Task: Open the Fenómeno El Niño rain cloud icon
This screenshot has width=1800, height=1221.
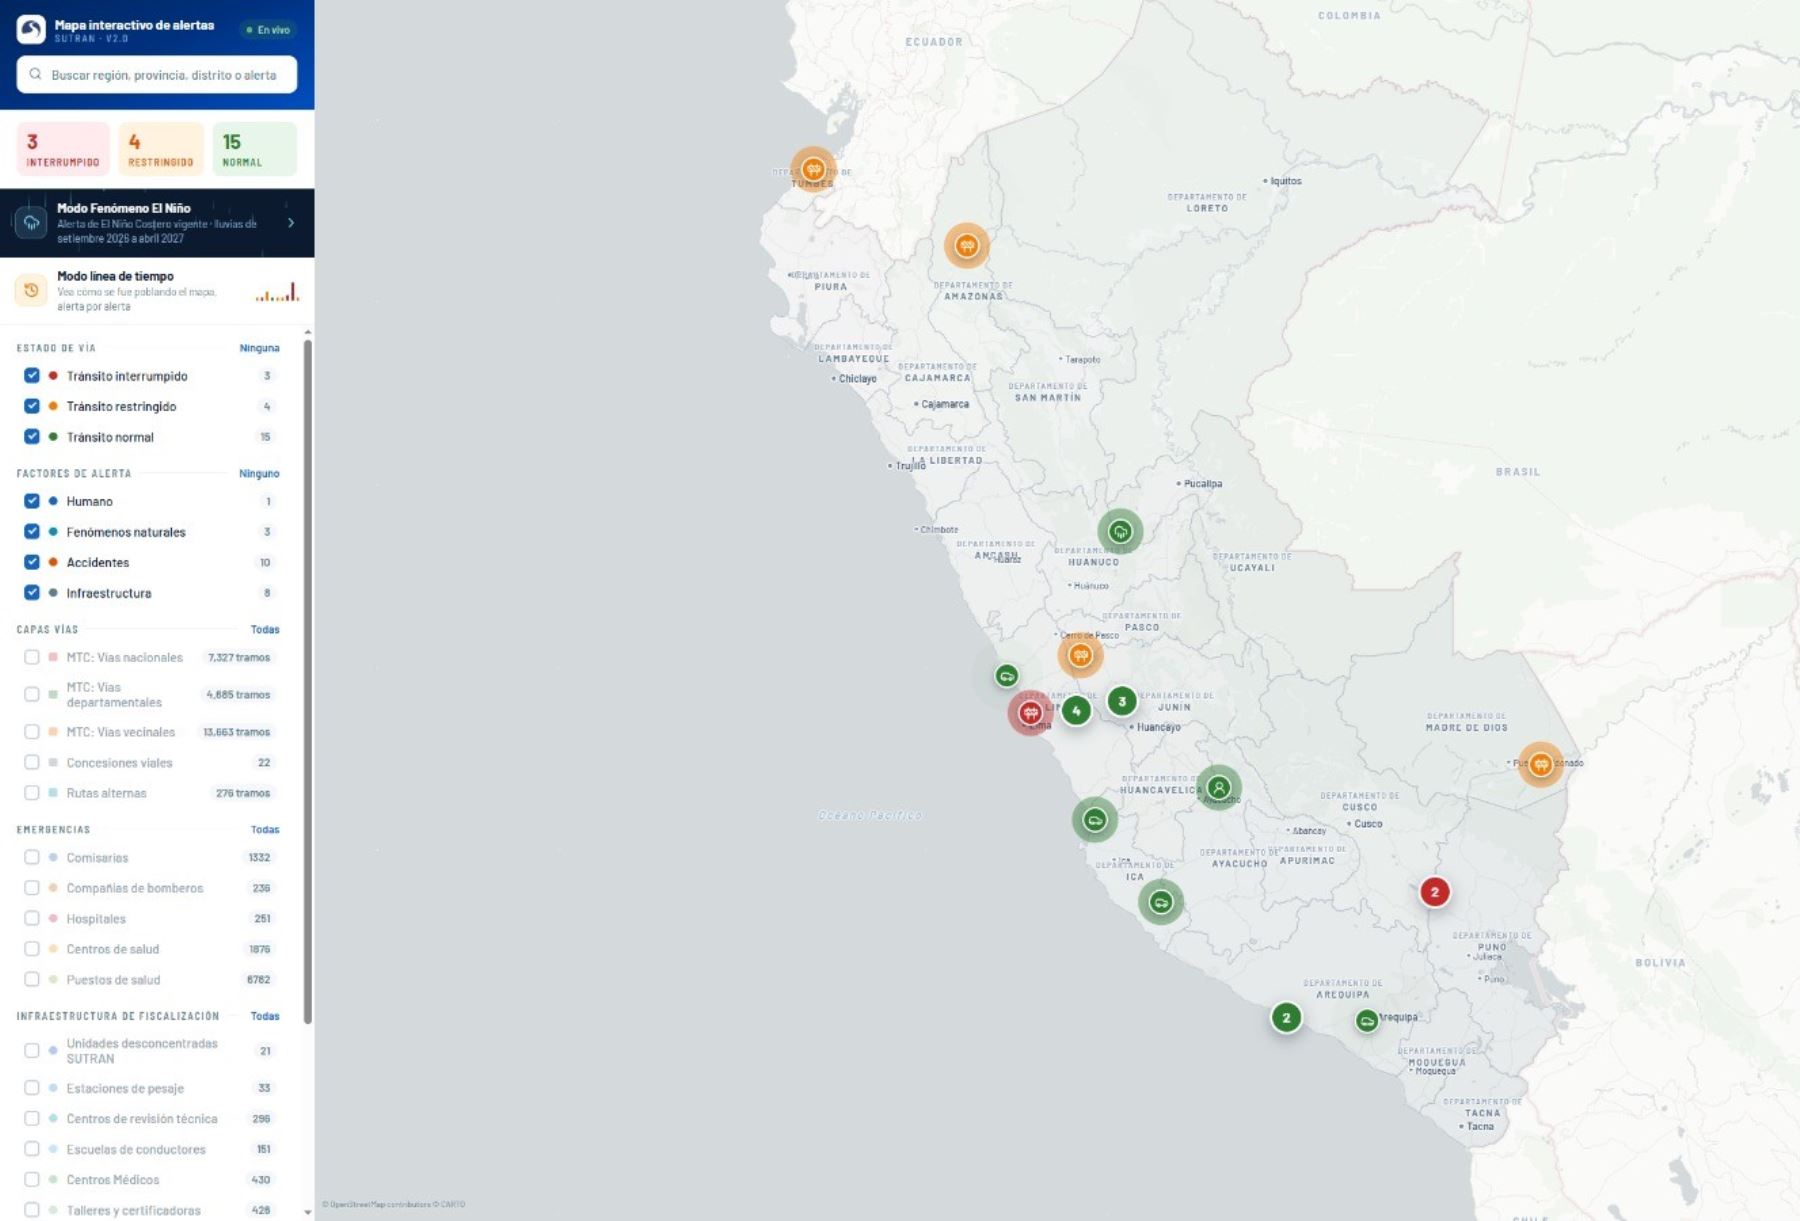Action: coord(31,223)
